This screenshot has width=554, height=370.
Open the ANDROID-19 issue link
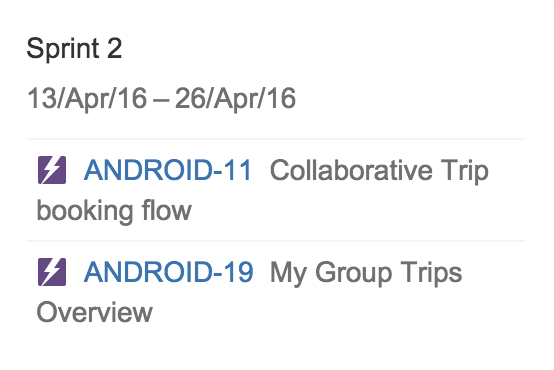tap(169, 272)
